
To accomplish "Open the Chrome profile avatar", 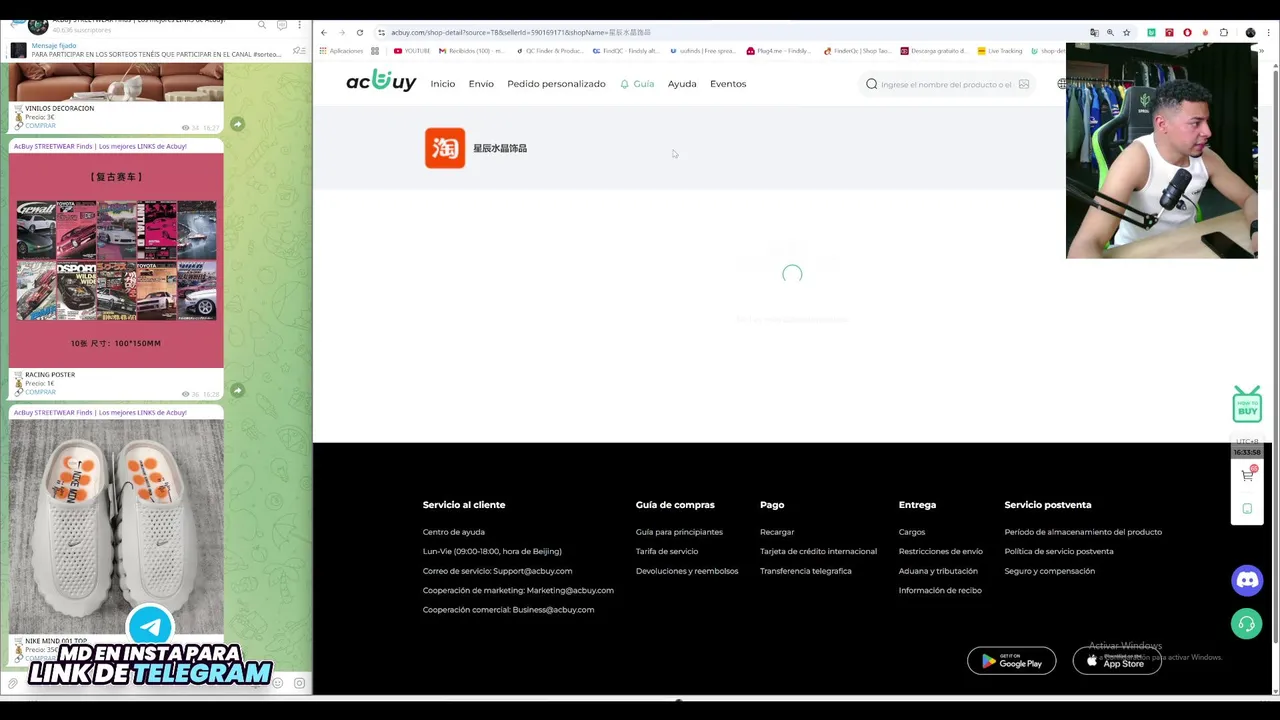I will 1250,32.
